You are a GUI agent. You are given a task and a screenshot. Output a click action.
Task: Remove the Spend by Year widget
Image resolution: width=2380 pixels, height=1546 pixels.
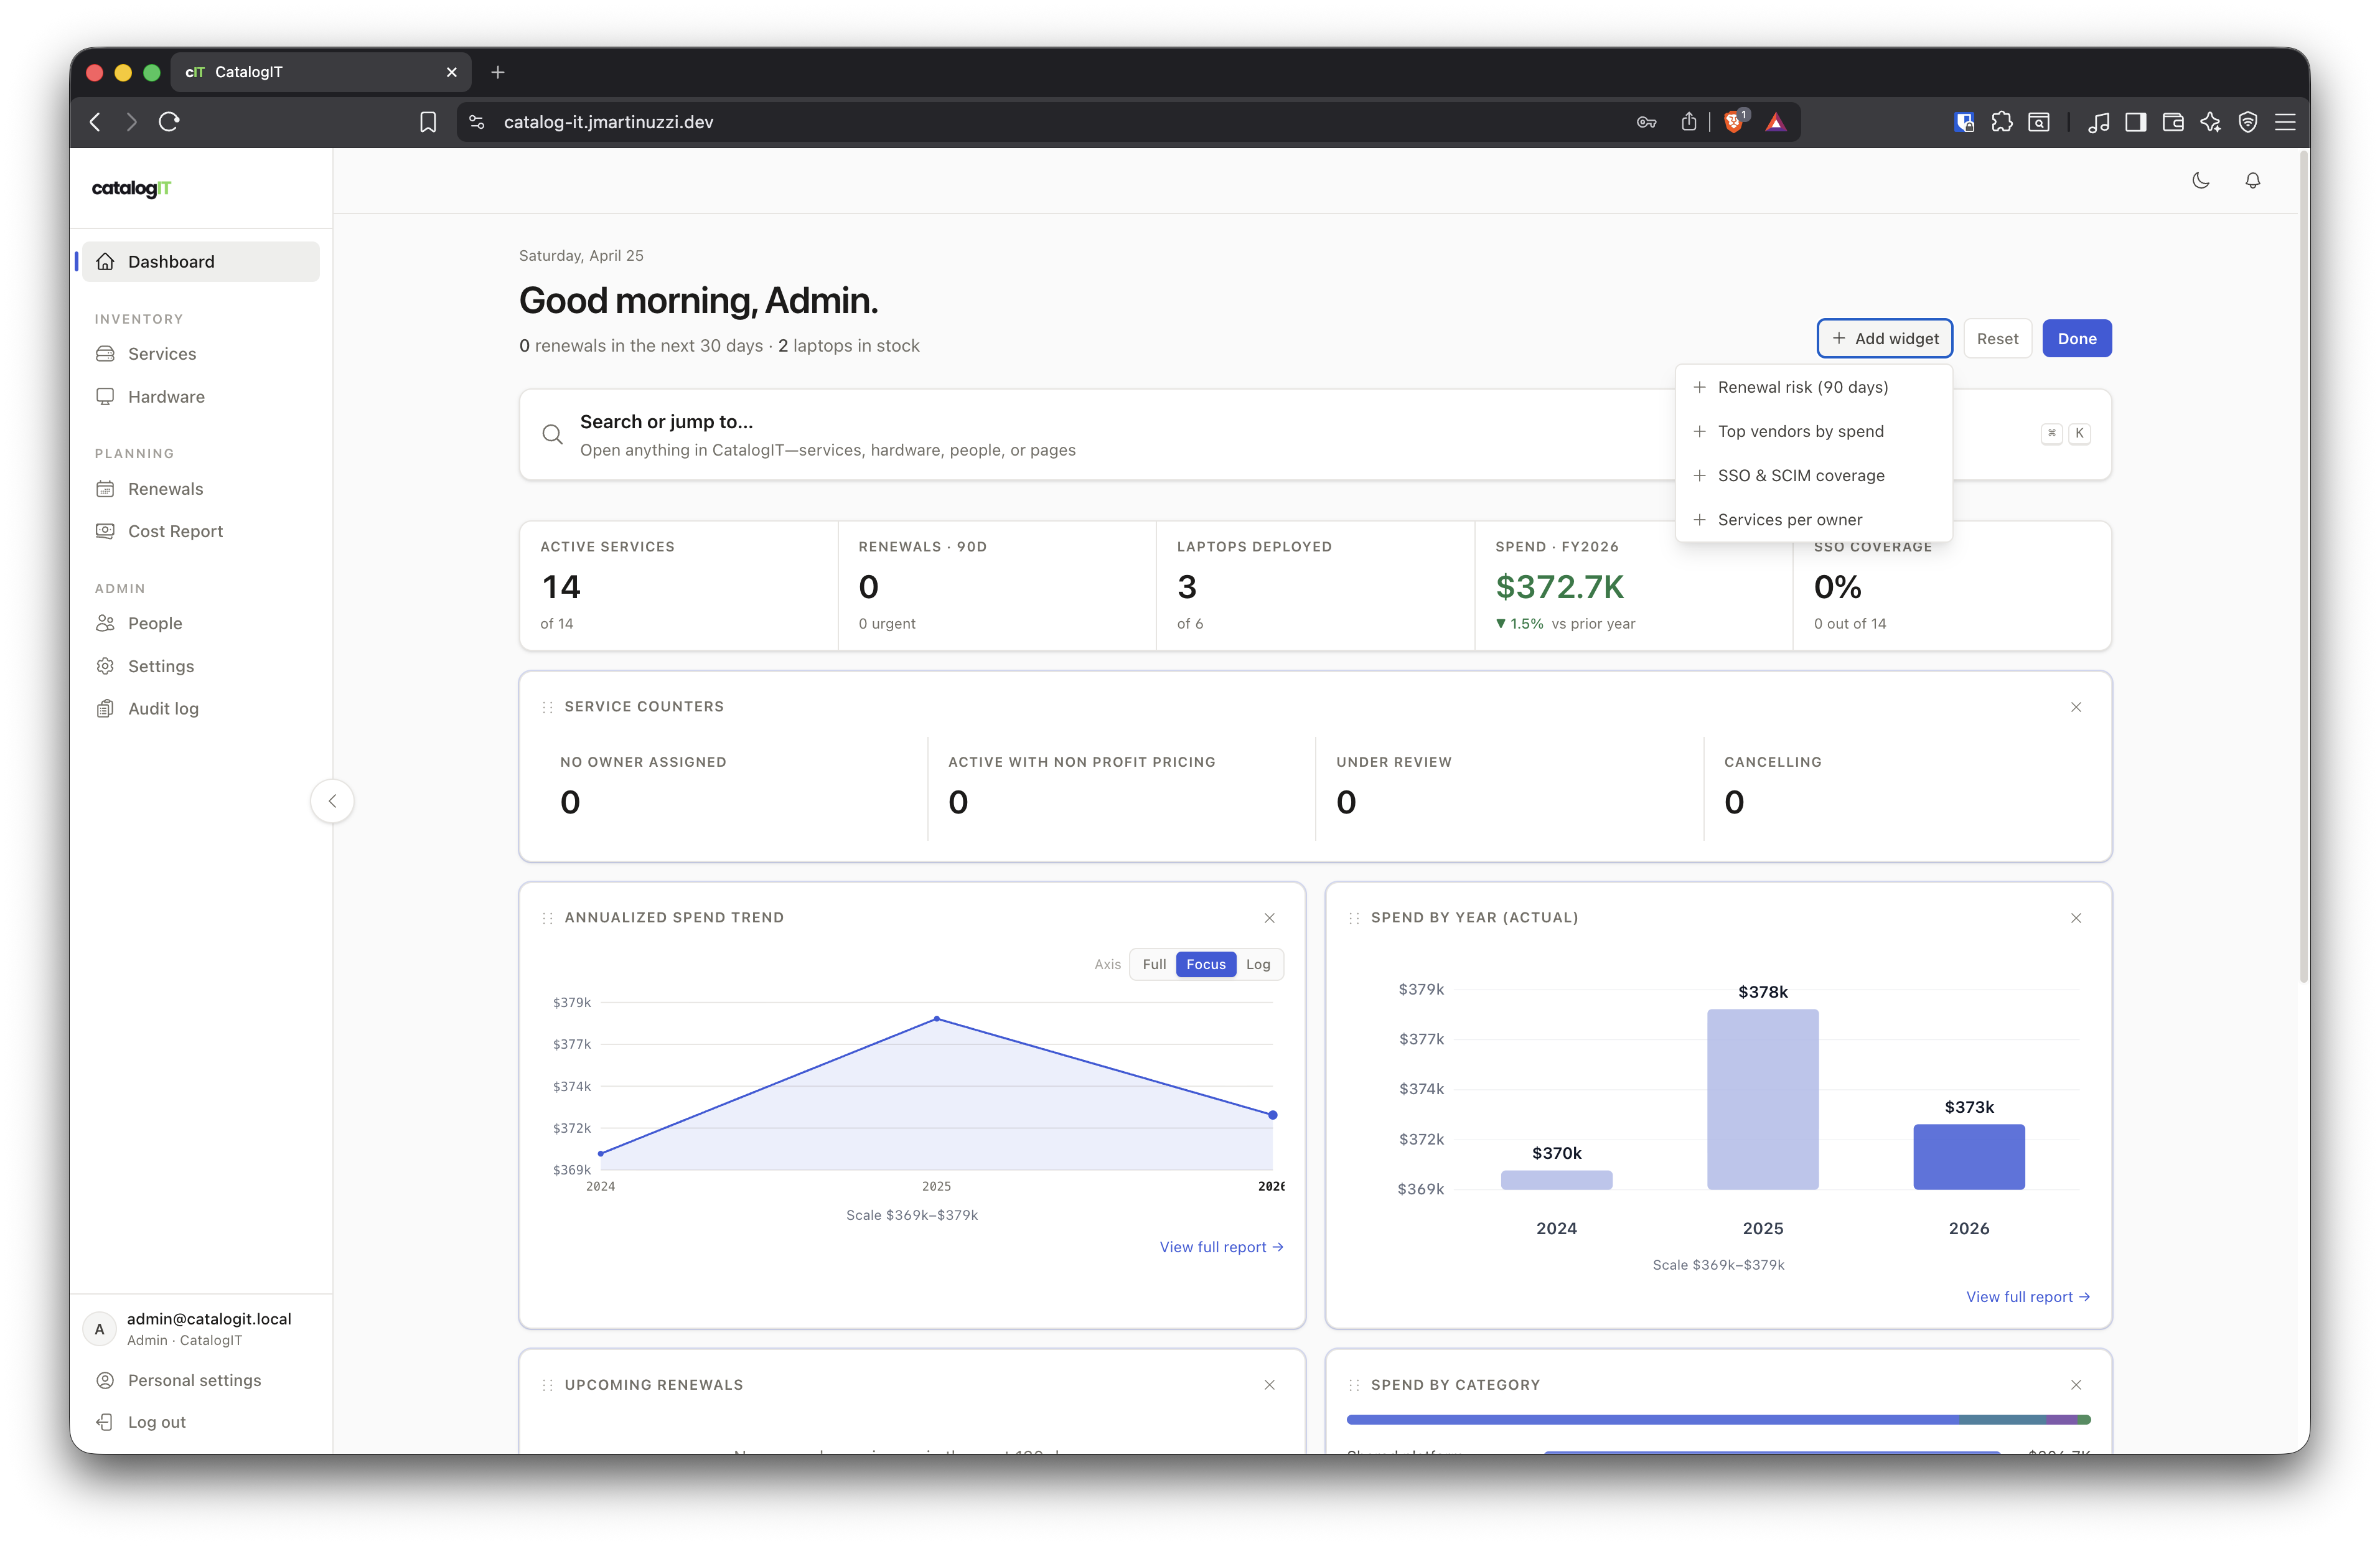[2076, 918]
